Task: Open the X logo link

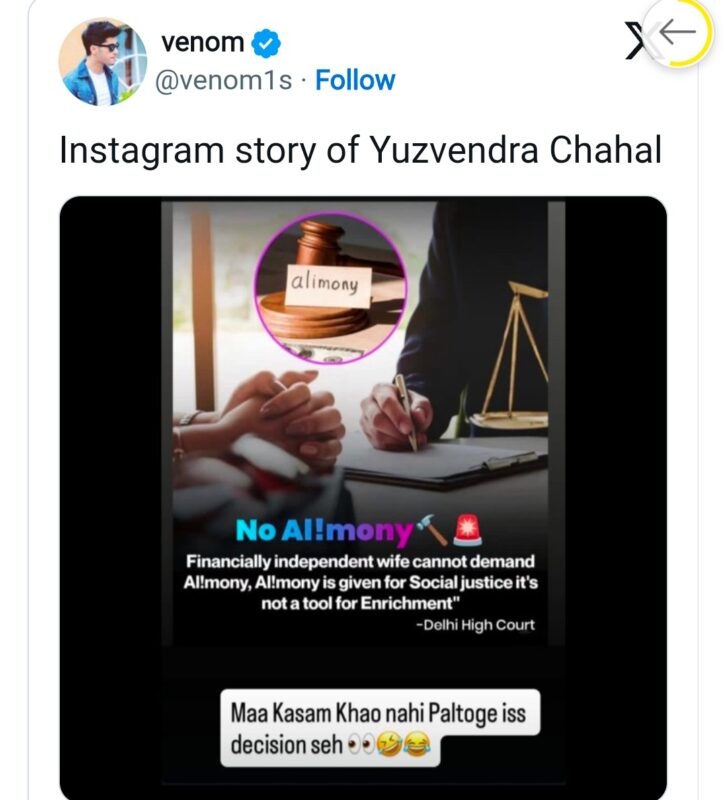Action: coord(637,40)
